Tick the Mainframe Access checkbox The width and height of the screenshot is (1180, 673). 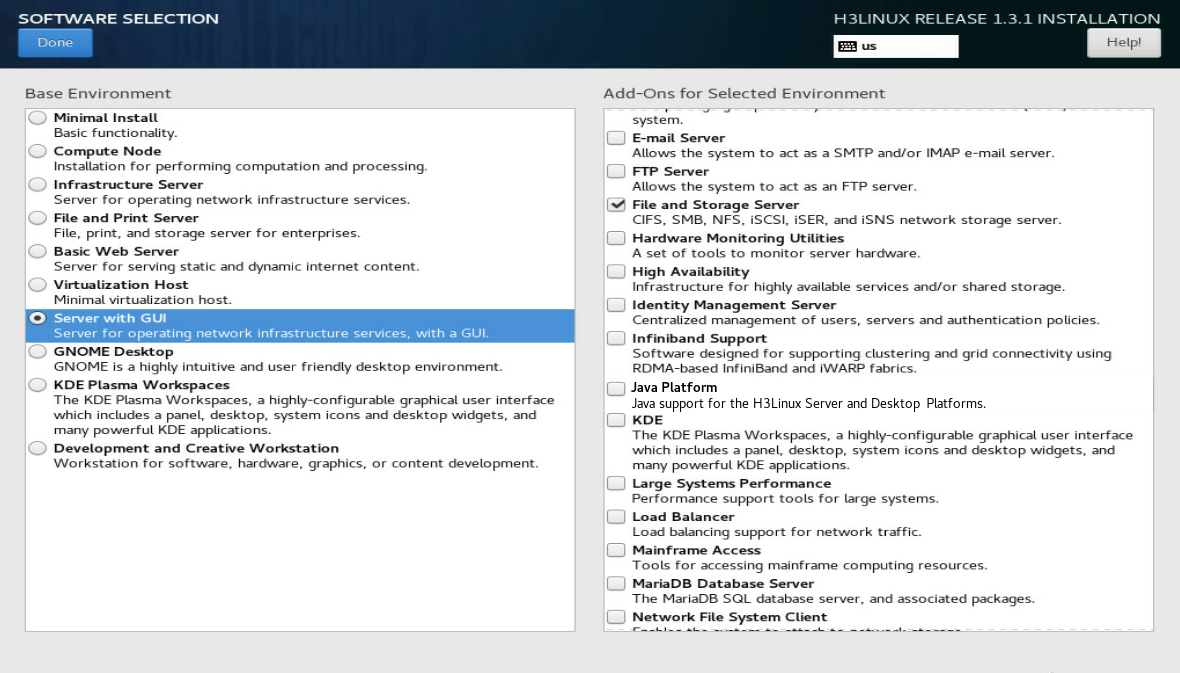(616, 550)
